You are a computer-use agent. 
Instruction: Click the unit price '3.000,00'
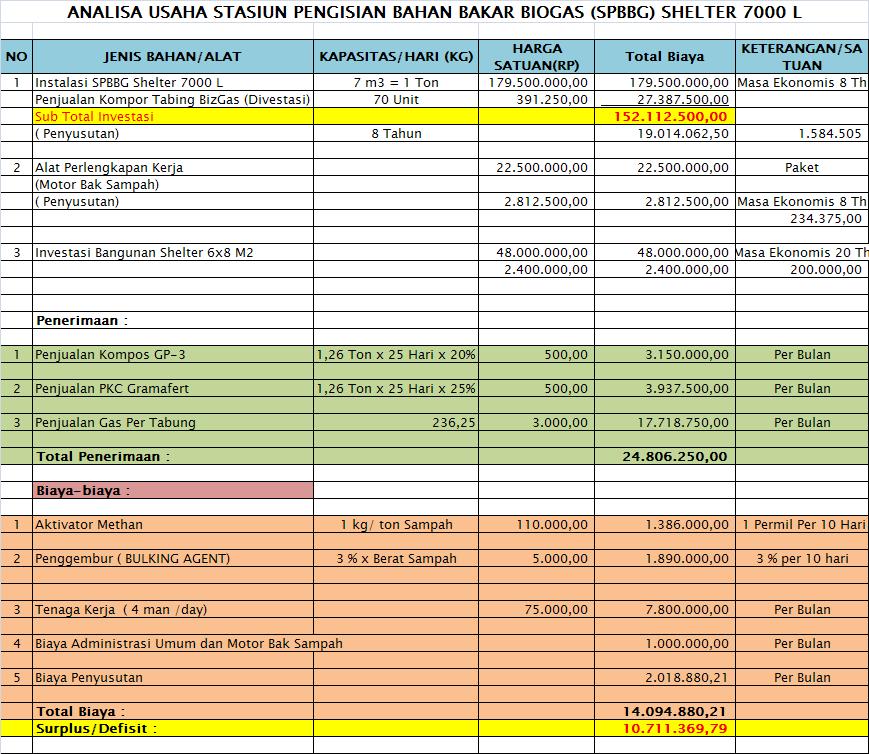pos(560,422)
